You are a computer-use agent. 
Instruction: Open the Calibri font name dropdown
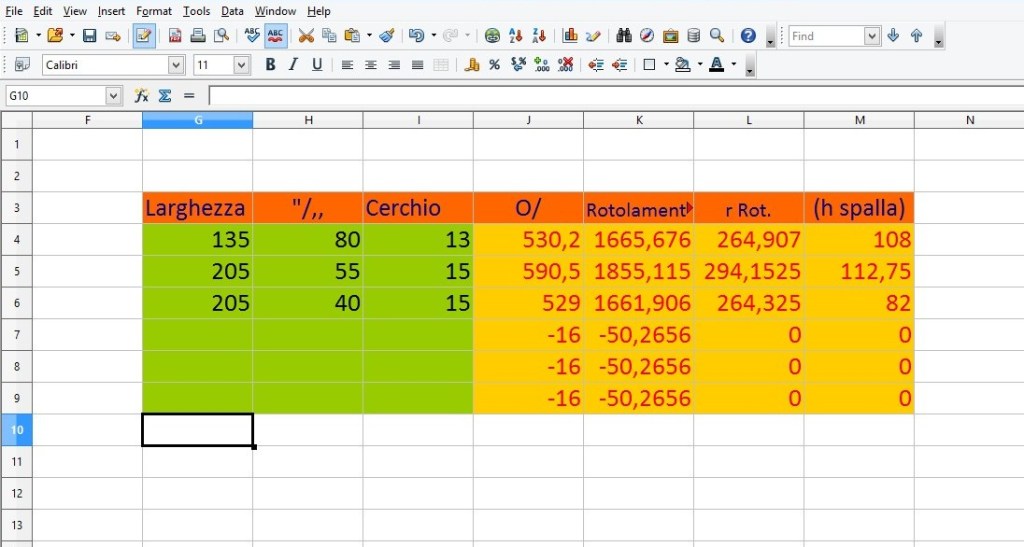(176, 65)
